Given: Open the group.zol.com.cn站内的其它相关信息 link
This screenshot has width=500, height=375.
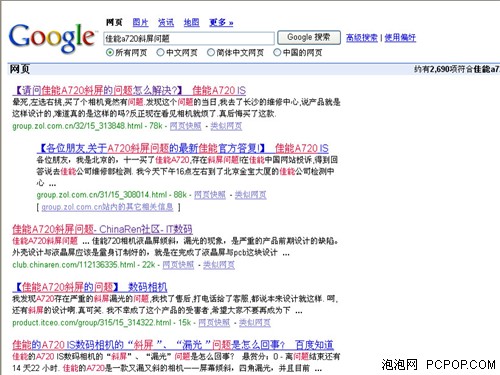Looking at the screenshot, I should click(x=107, y=207).
